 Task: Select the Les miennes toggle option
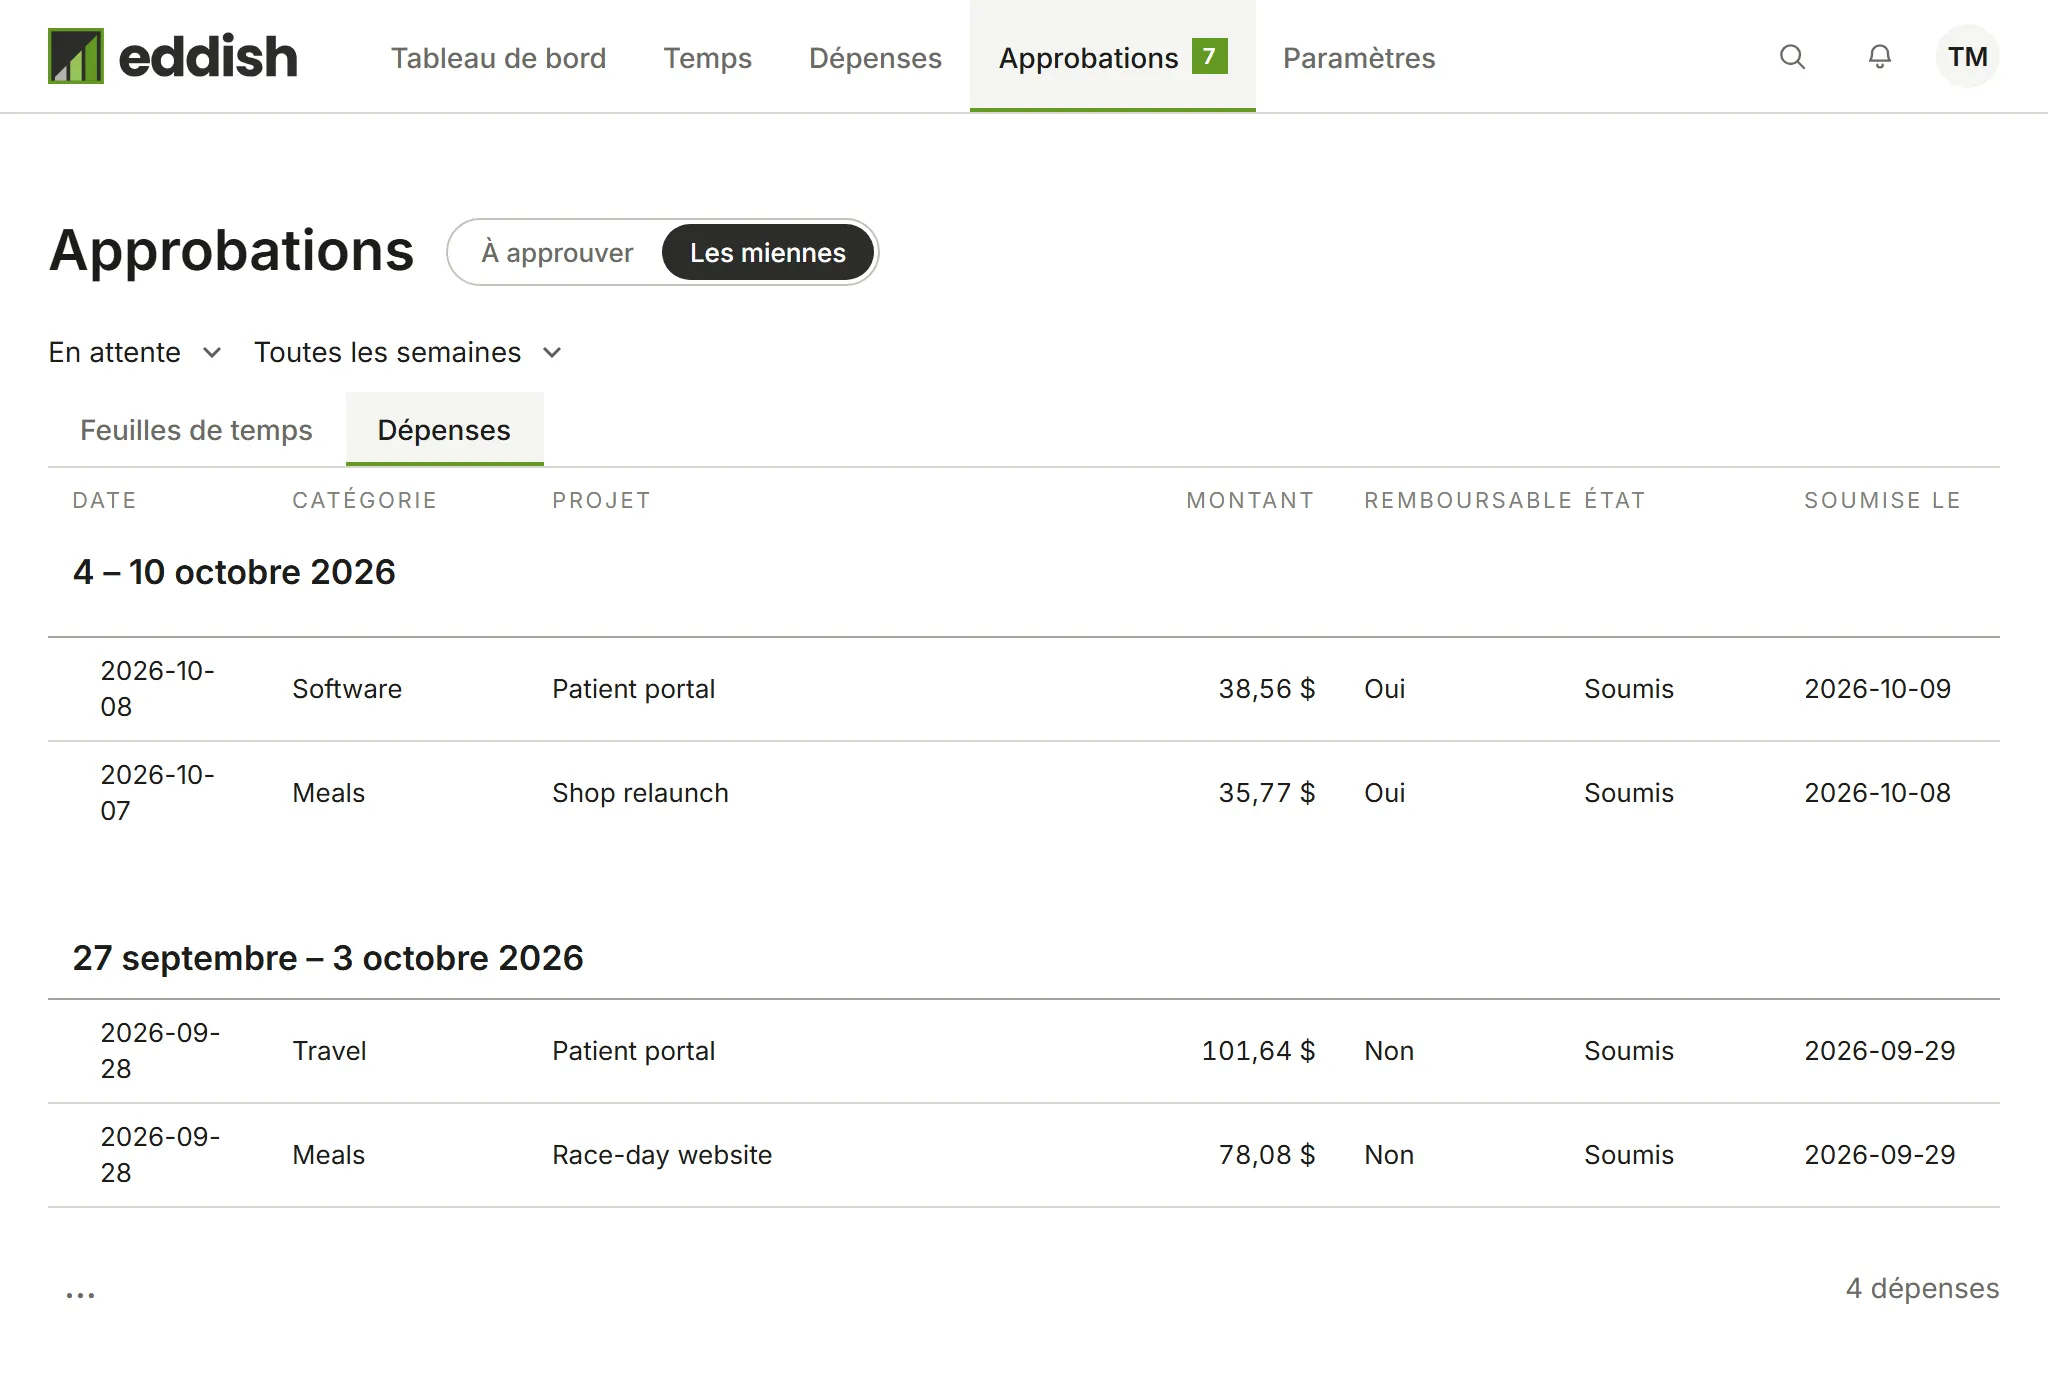coord(768,253)
